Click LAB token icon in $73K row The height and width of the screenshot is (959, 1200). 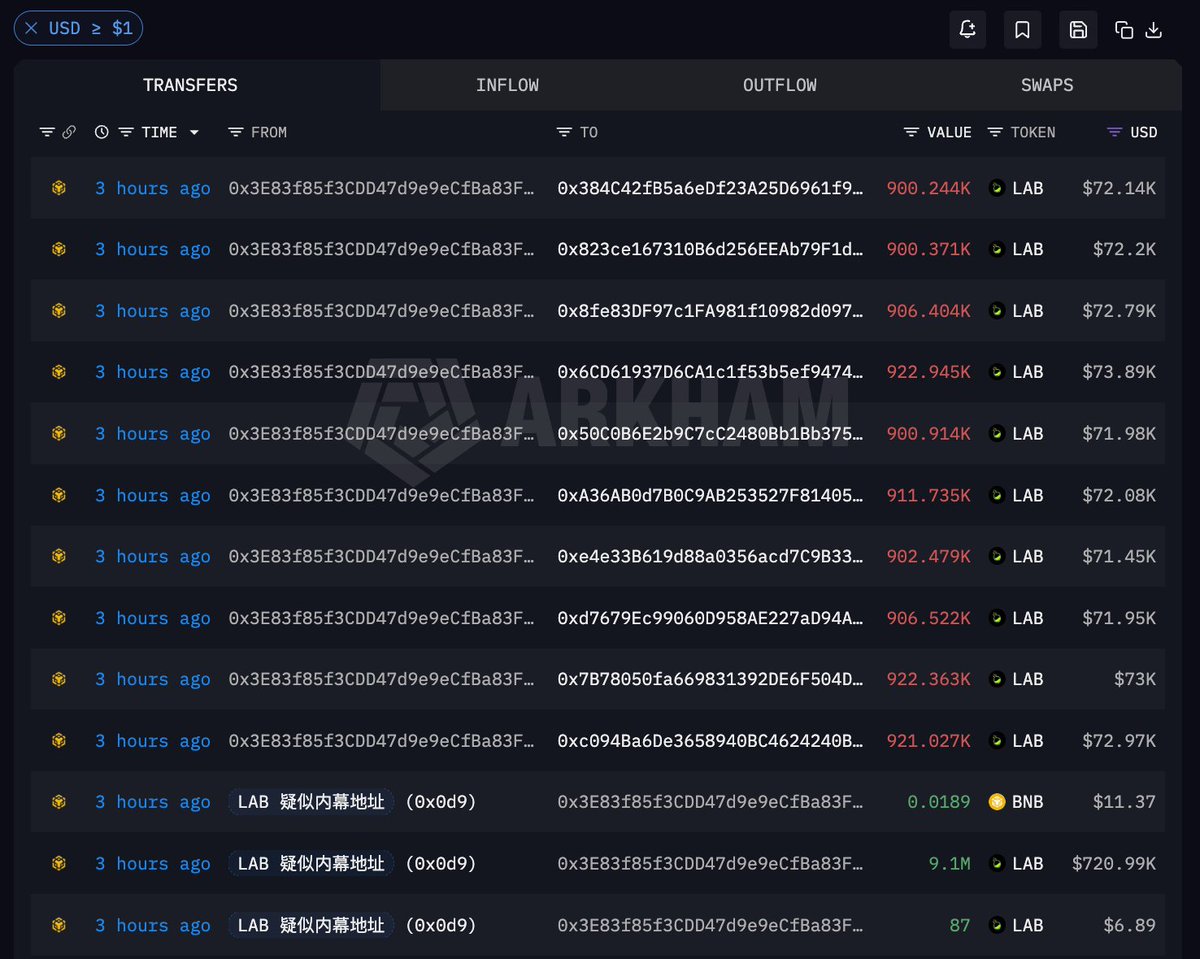tap(996, 679)
